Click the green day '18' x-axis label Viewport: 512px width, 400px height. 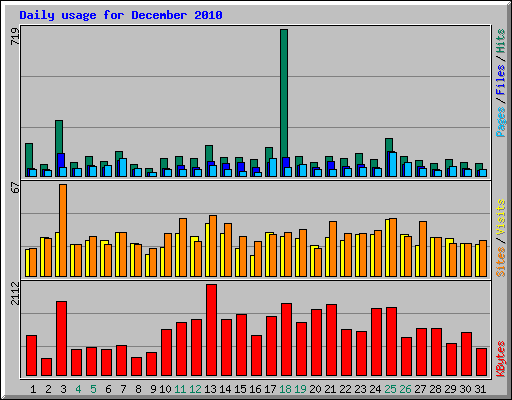(x=285, y=389)
